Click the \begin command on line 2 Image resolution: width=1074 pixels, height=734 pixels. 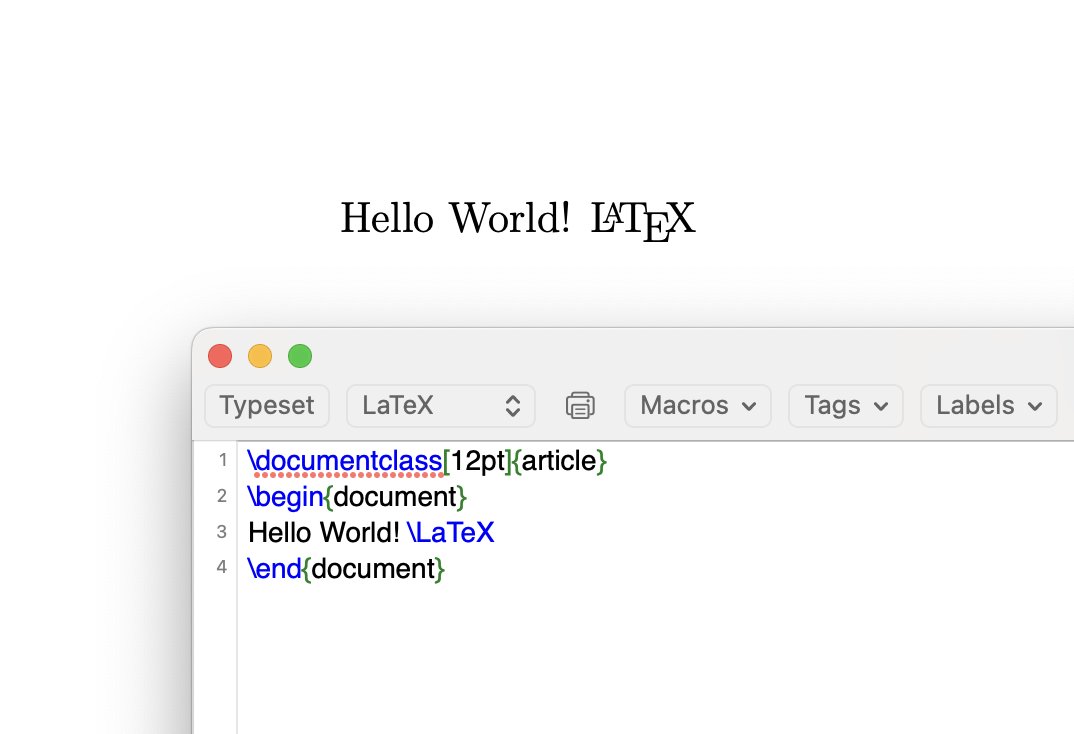(285, 497)
